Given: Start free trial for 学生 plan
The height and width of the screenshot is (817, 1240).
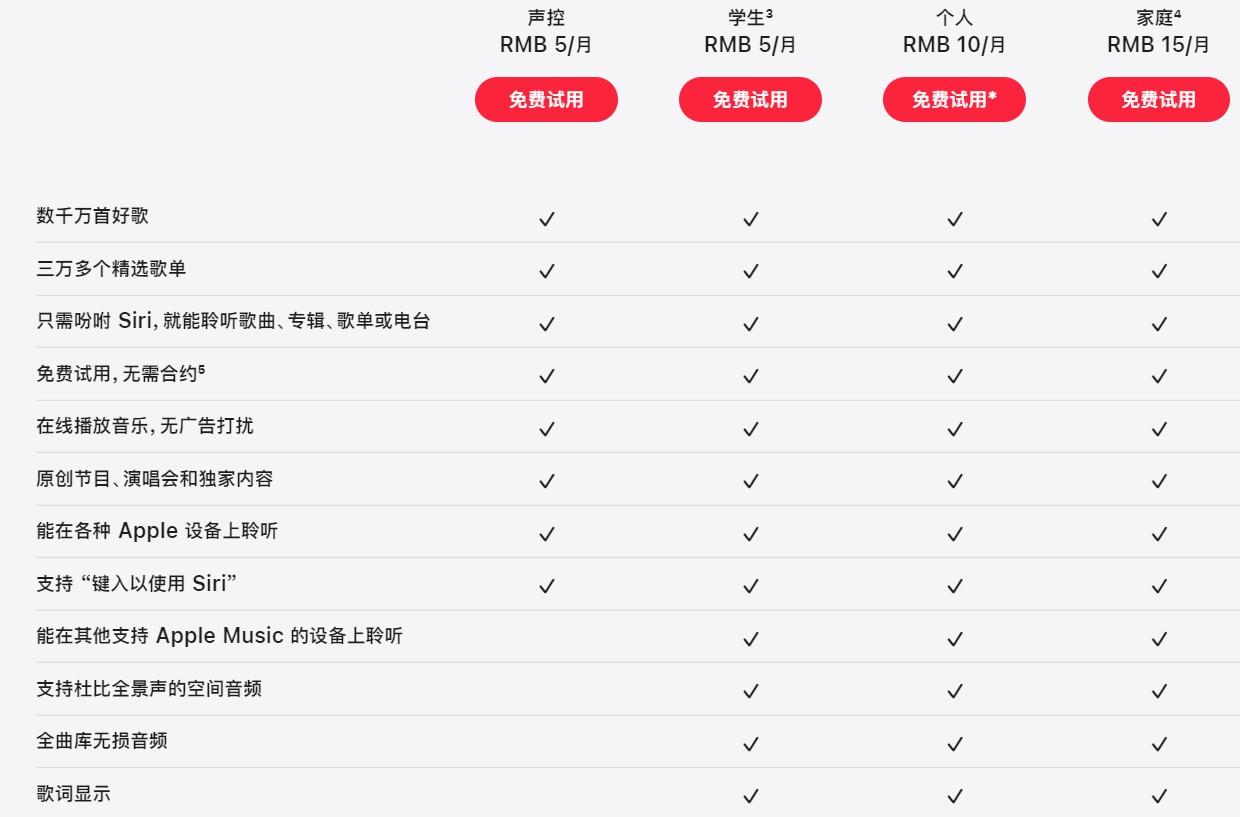Looking at the screenshot, I should pyautogui.click(x=750, y=100).
